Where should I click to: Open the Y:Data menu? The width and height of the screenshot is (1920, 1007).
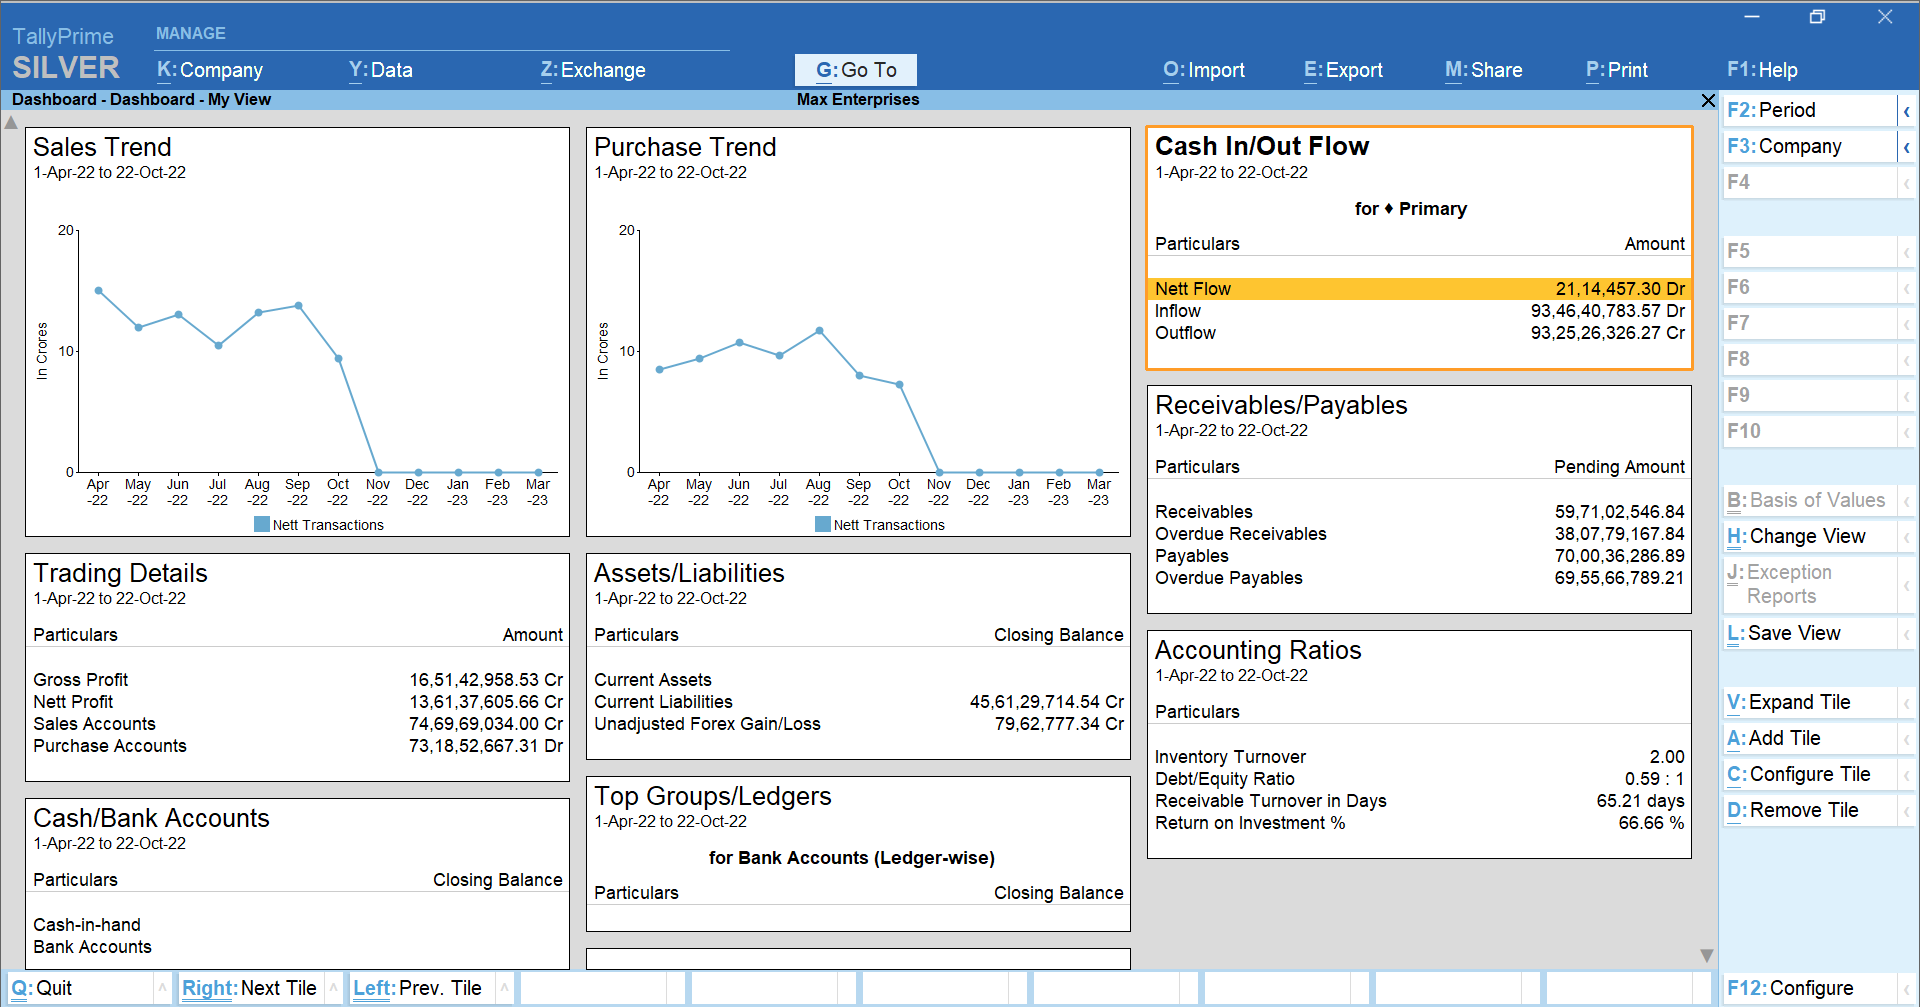[x=380, y=70]
